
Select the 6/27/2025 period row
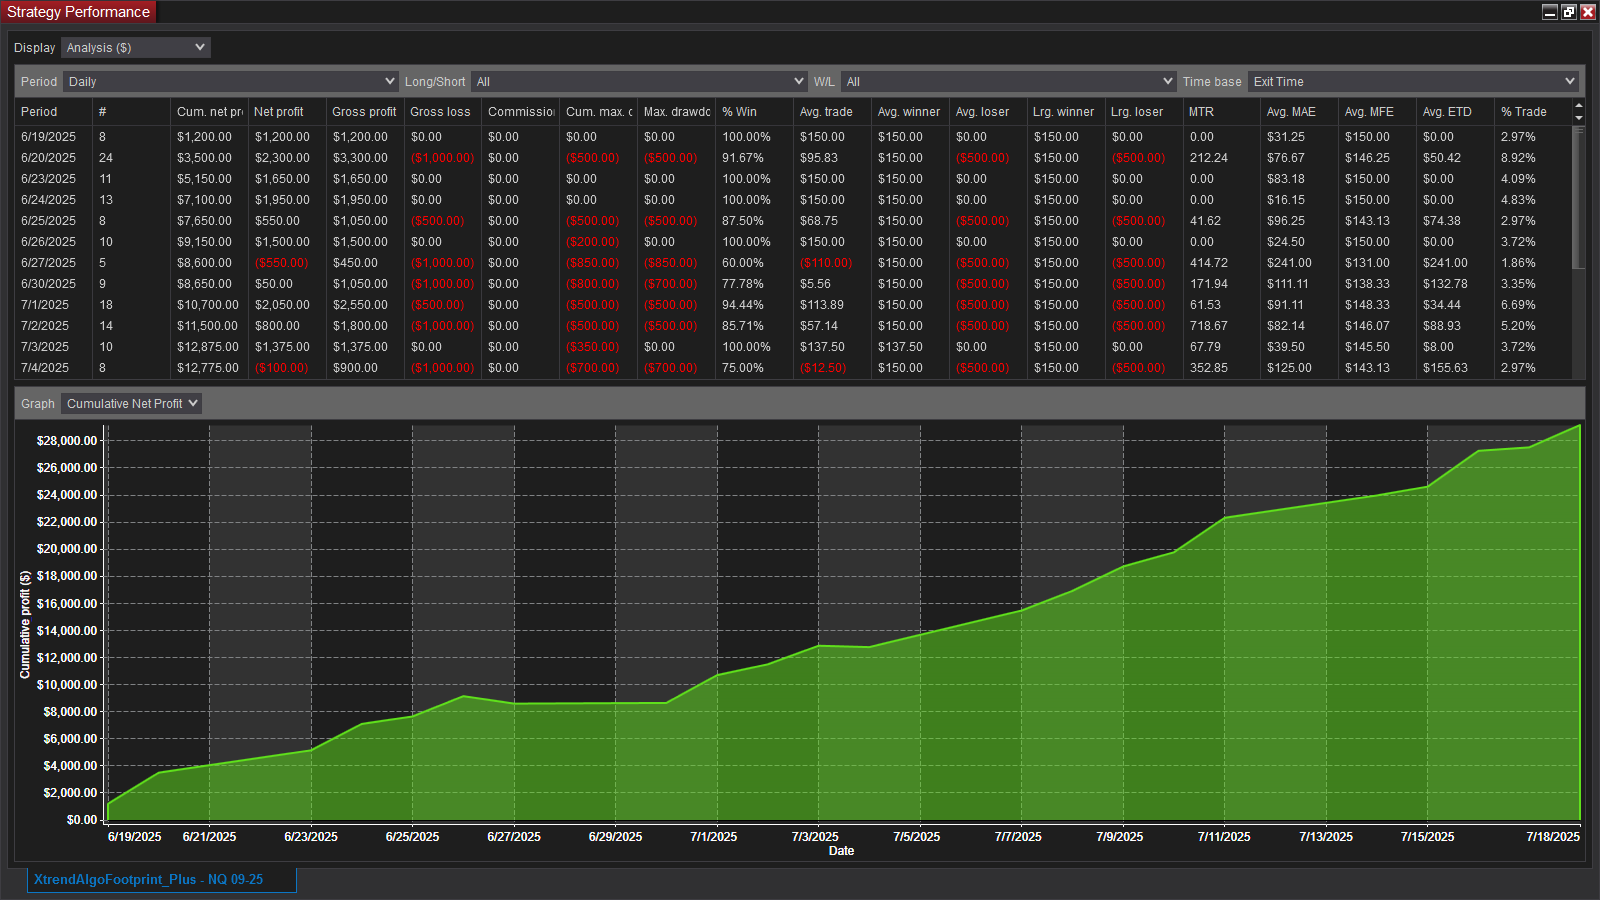coord(793,263)
